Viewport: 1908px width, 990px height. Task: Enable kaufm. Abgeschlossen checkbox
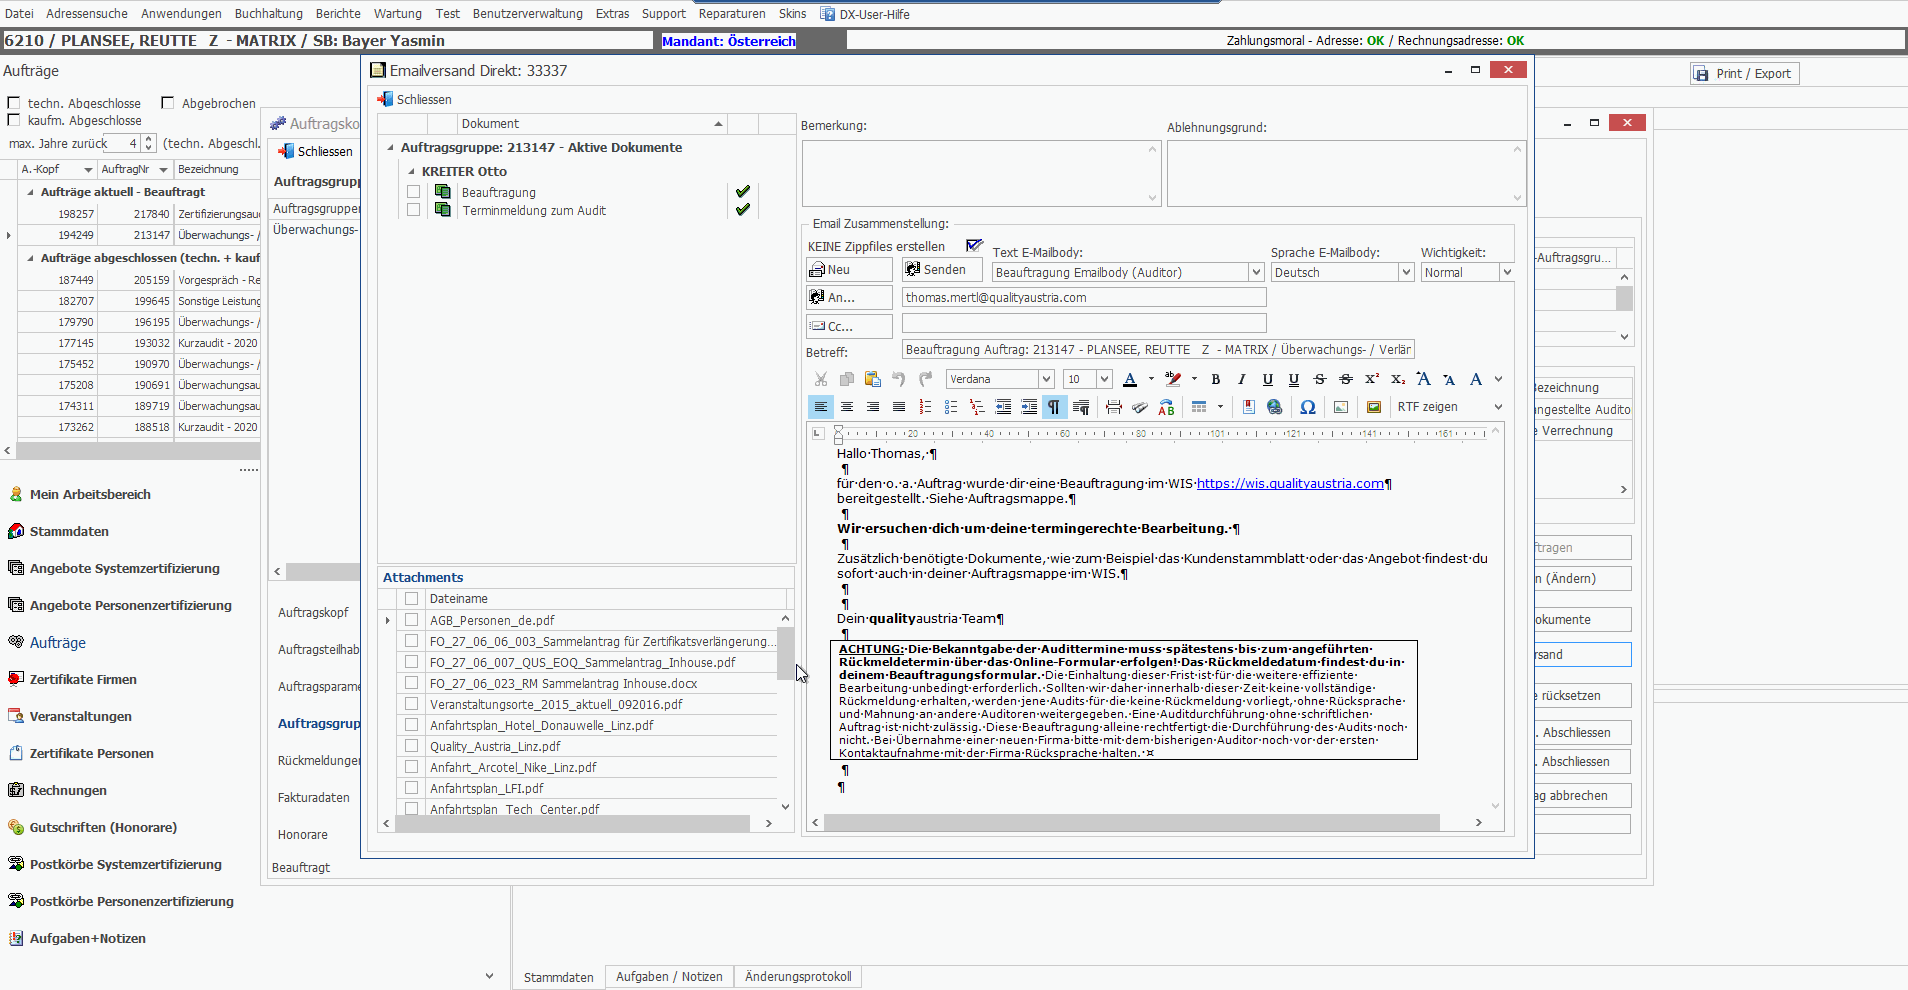(14, 120)
